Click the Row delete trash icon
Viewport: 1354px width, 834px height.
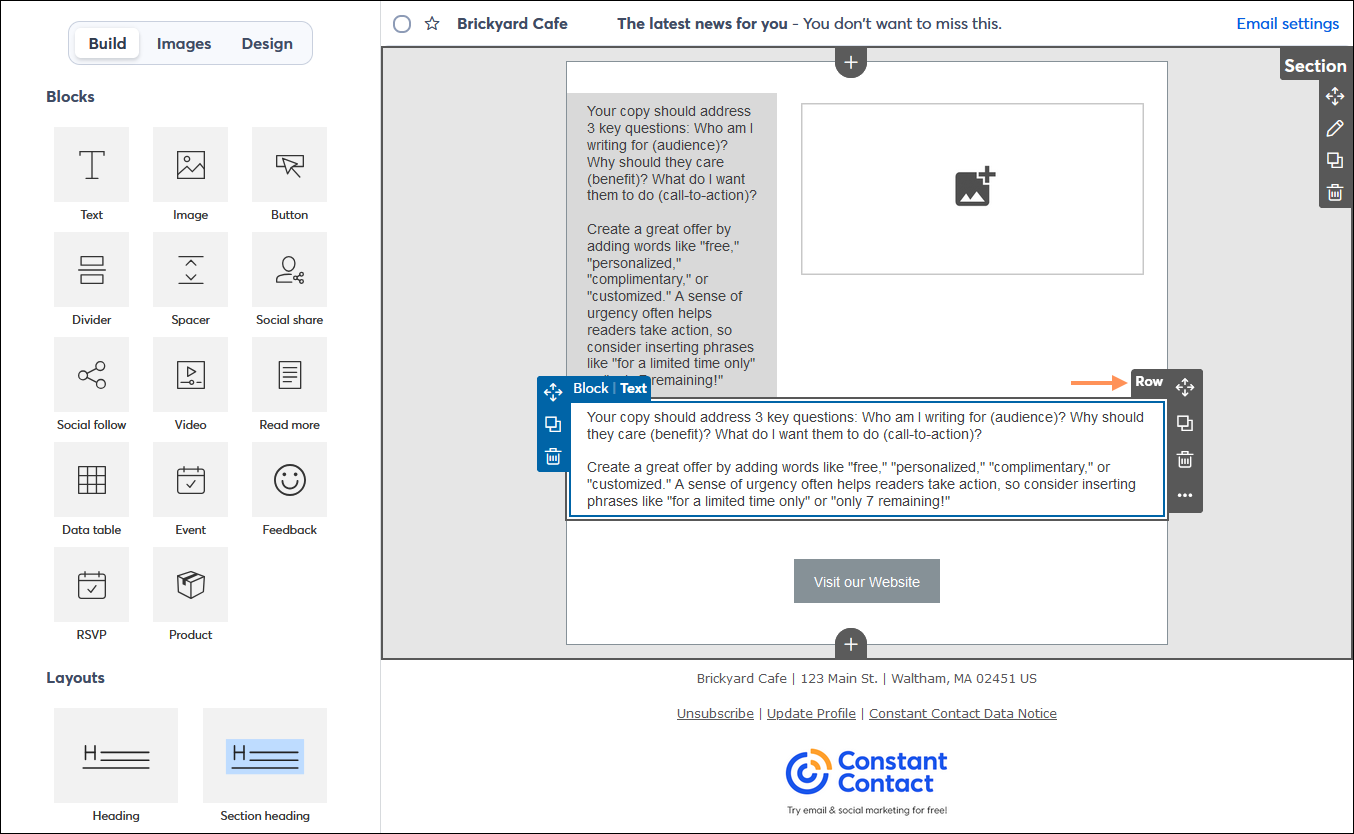[x=1185, y=459]
